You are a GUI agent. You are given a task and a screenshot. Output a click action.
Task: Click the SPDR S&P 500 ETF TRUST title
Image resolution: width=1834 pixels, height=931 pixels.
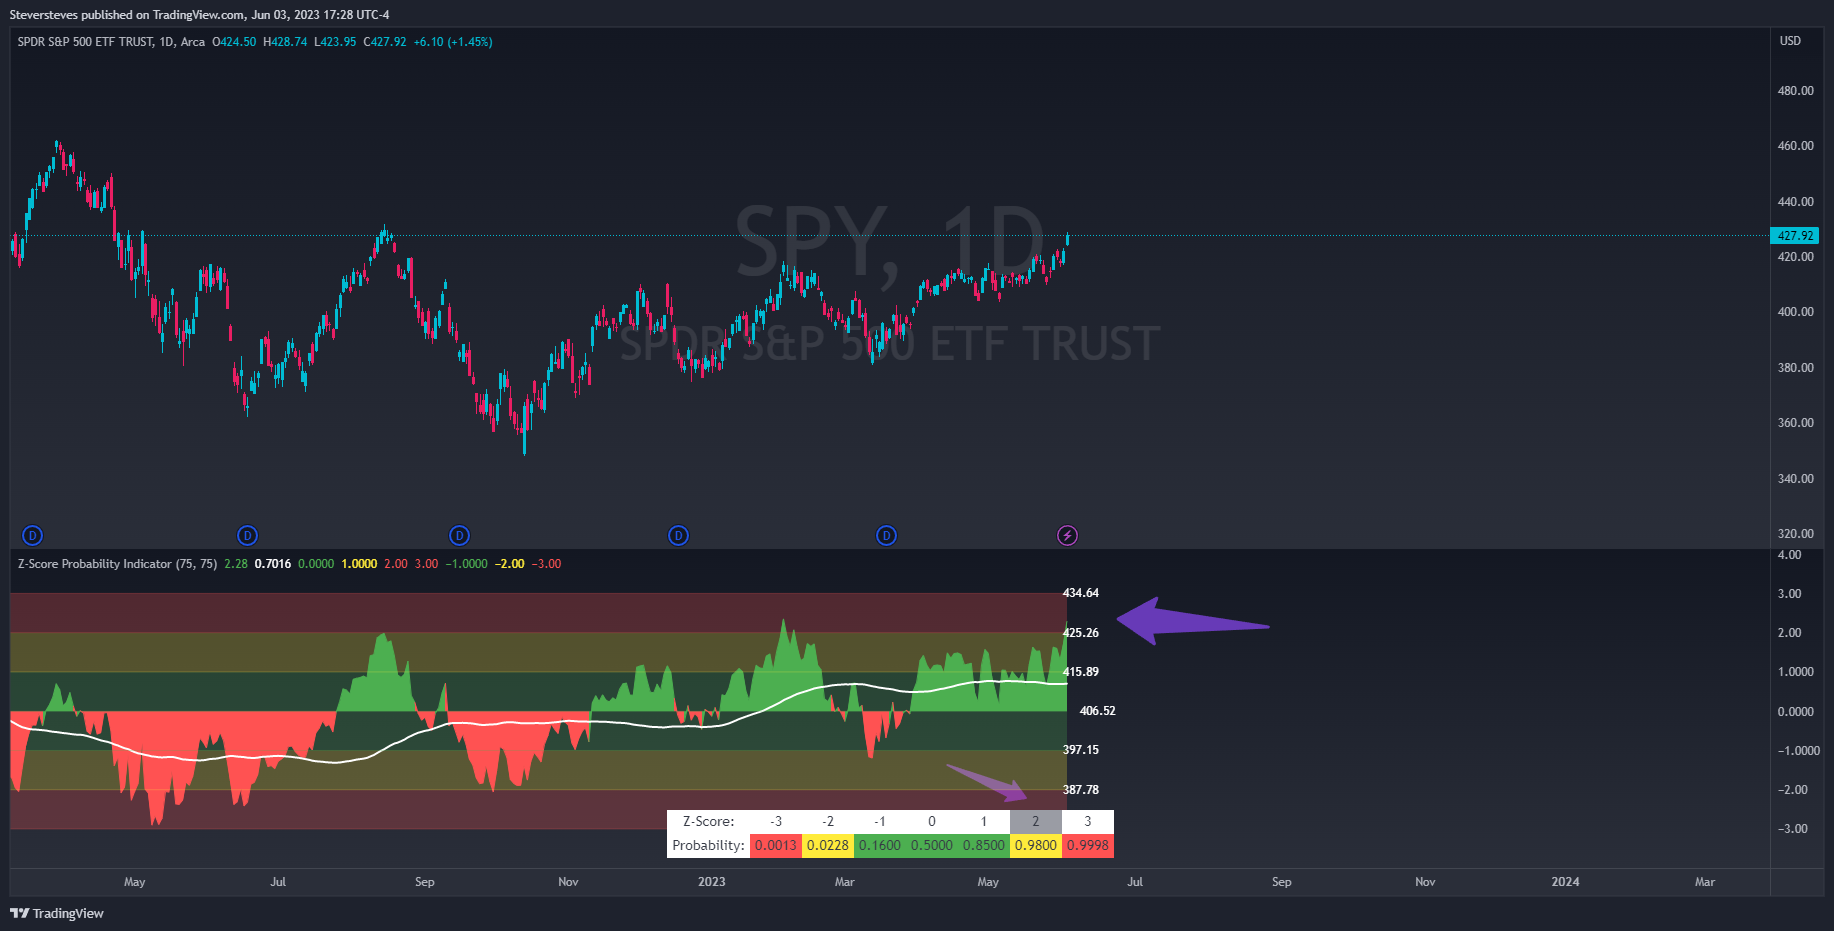(85, 42)
